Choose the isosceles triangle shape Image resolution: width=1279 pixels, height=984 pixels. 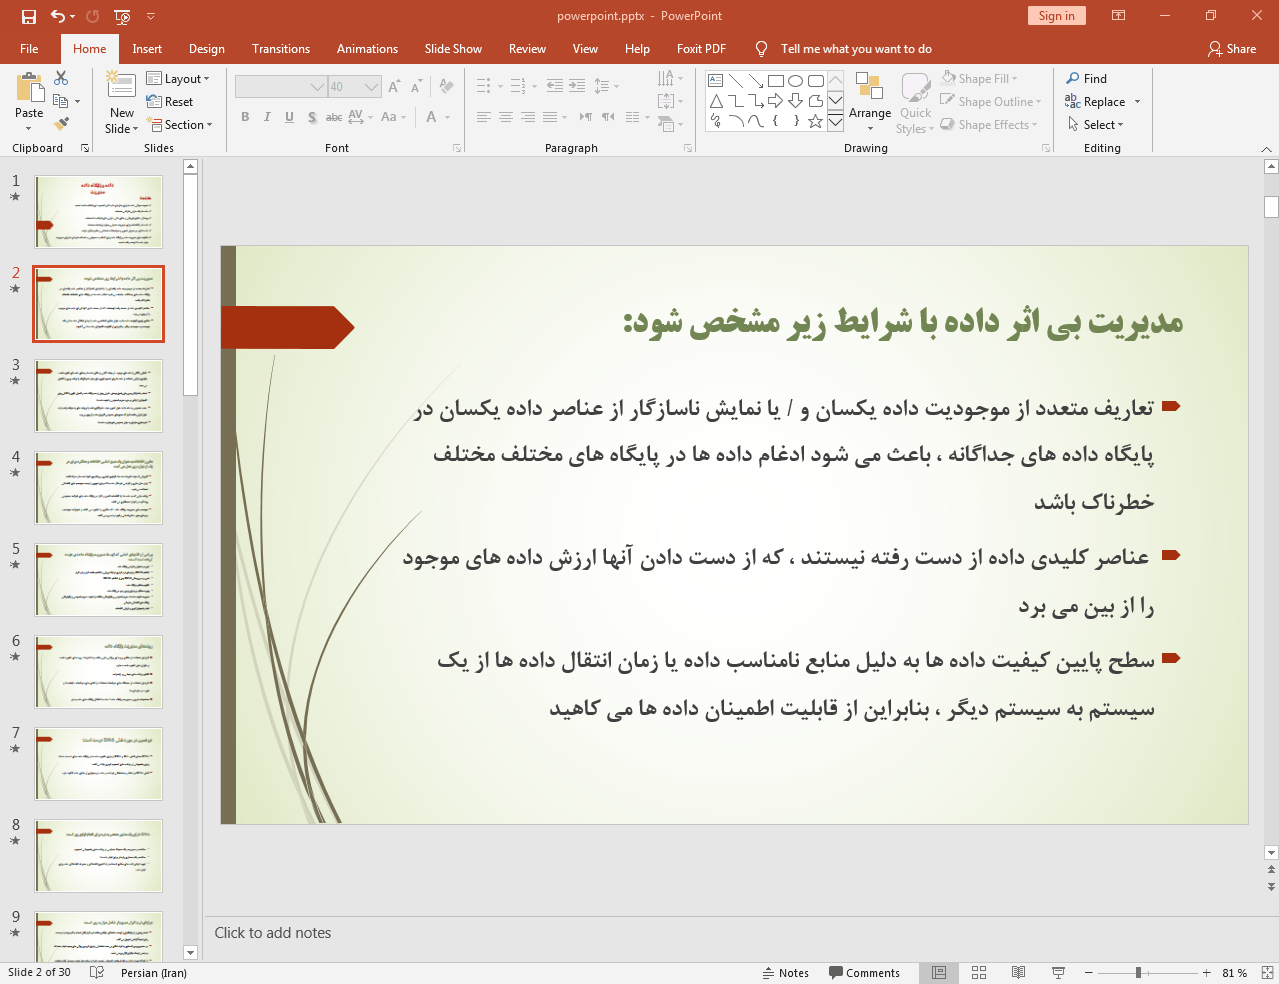(716, 101)
